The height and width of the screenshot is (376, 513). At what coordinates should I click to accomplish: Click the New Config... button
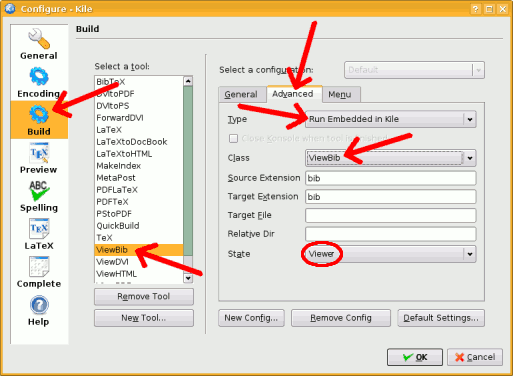[x=251, y=318]
